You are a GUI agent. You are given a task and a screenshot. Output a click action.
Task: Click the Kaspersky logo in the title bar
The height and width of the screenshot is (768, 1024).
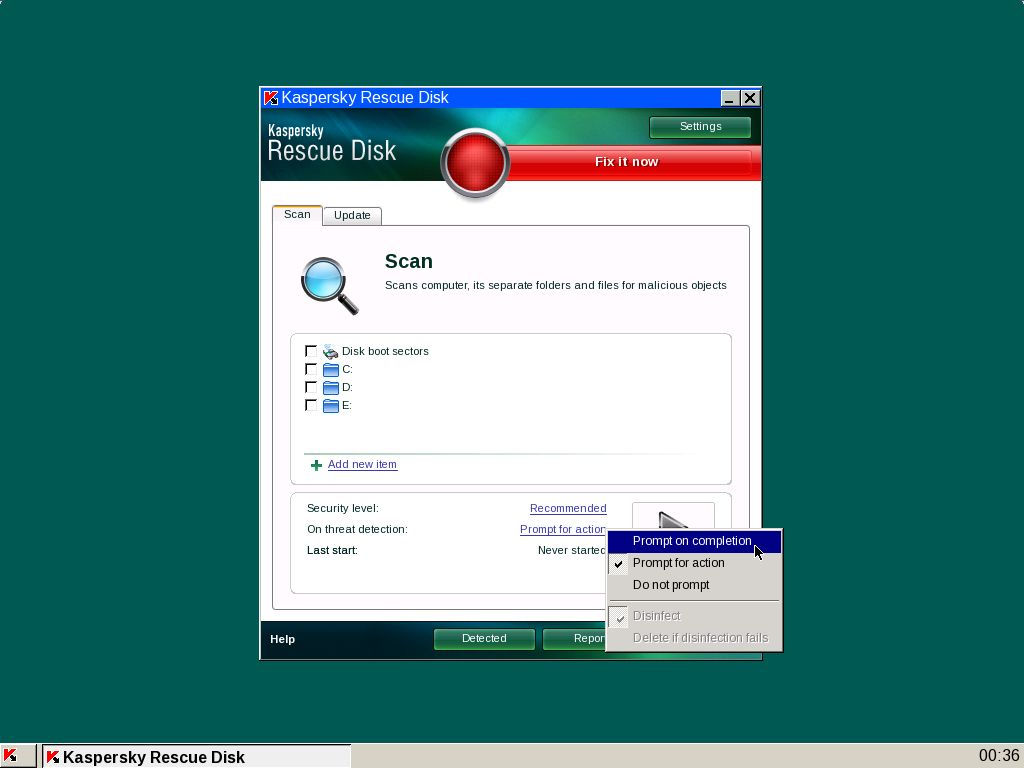(x=270, y=98)
